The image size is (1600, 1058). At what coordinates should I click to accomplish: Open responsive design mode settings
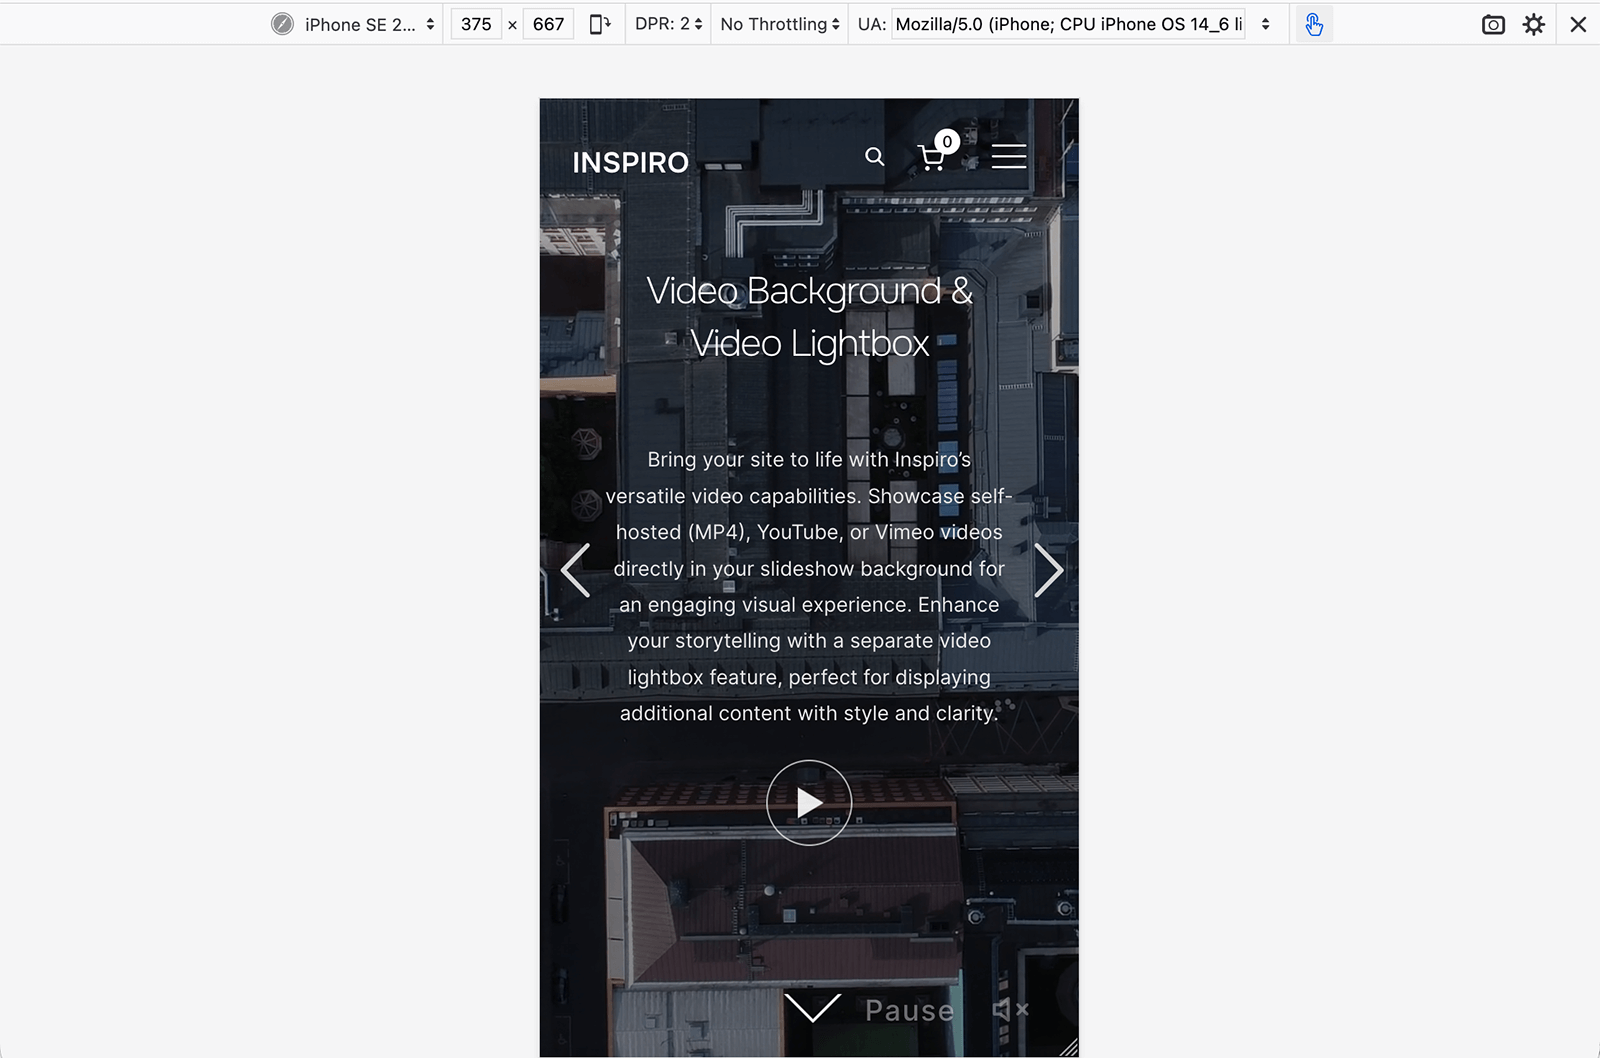(1533, 24)
